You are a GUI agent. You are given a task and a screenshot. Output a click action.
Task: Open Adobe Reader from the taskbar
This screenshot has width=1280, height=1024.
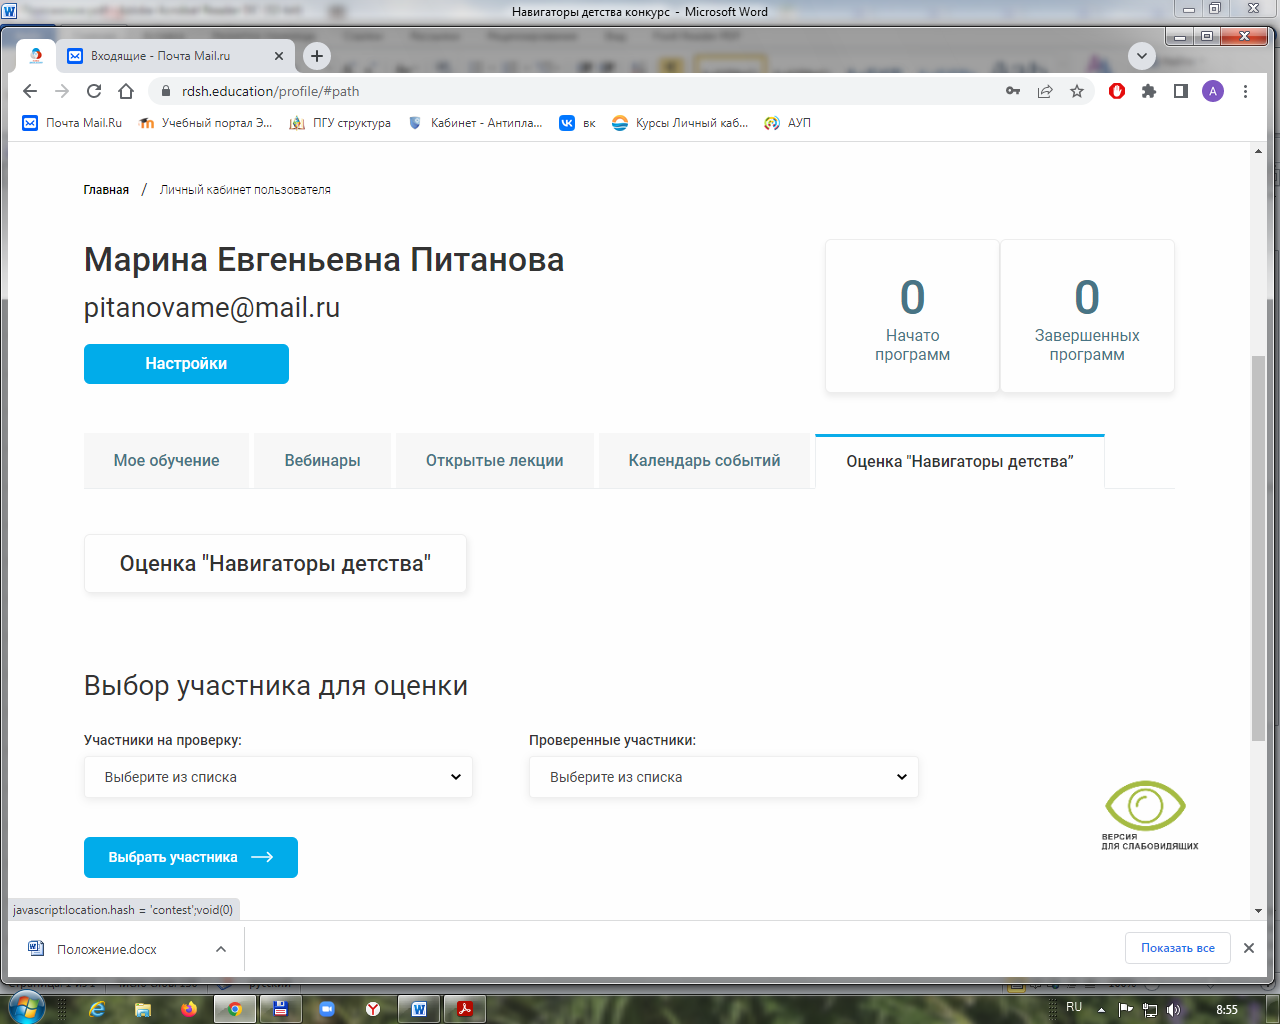pyautogui.click(x=464, y=1009)
